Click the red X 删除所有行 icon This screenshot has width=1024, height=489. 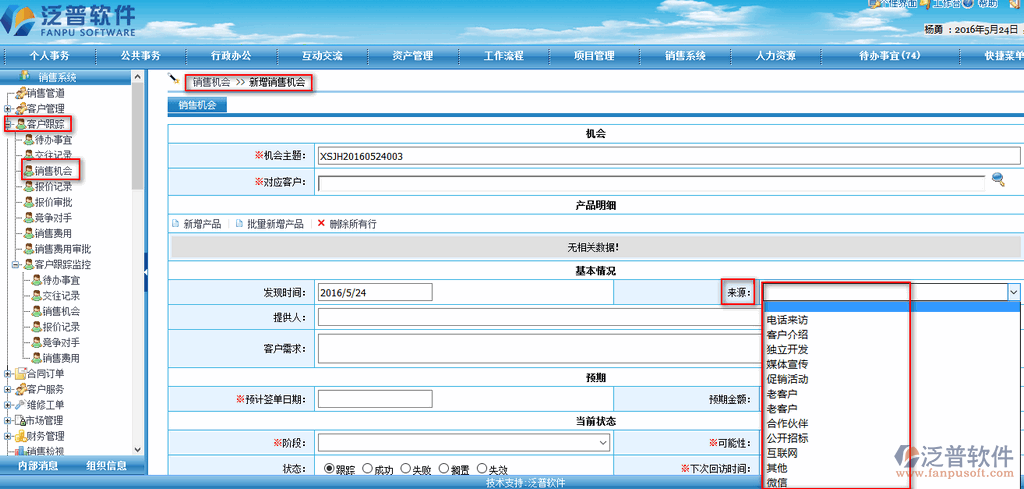click(321, 224)
